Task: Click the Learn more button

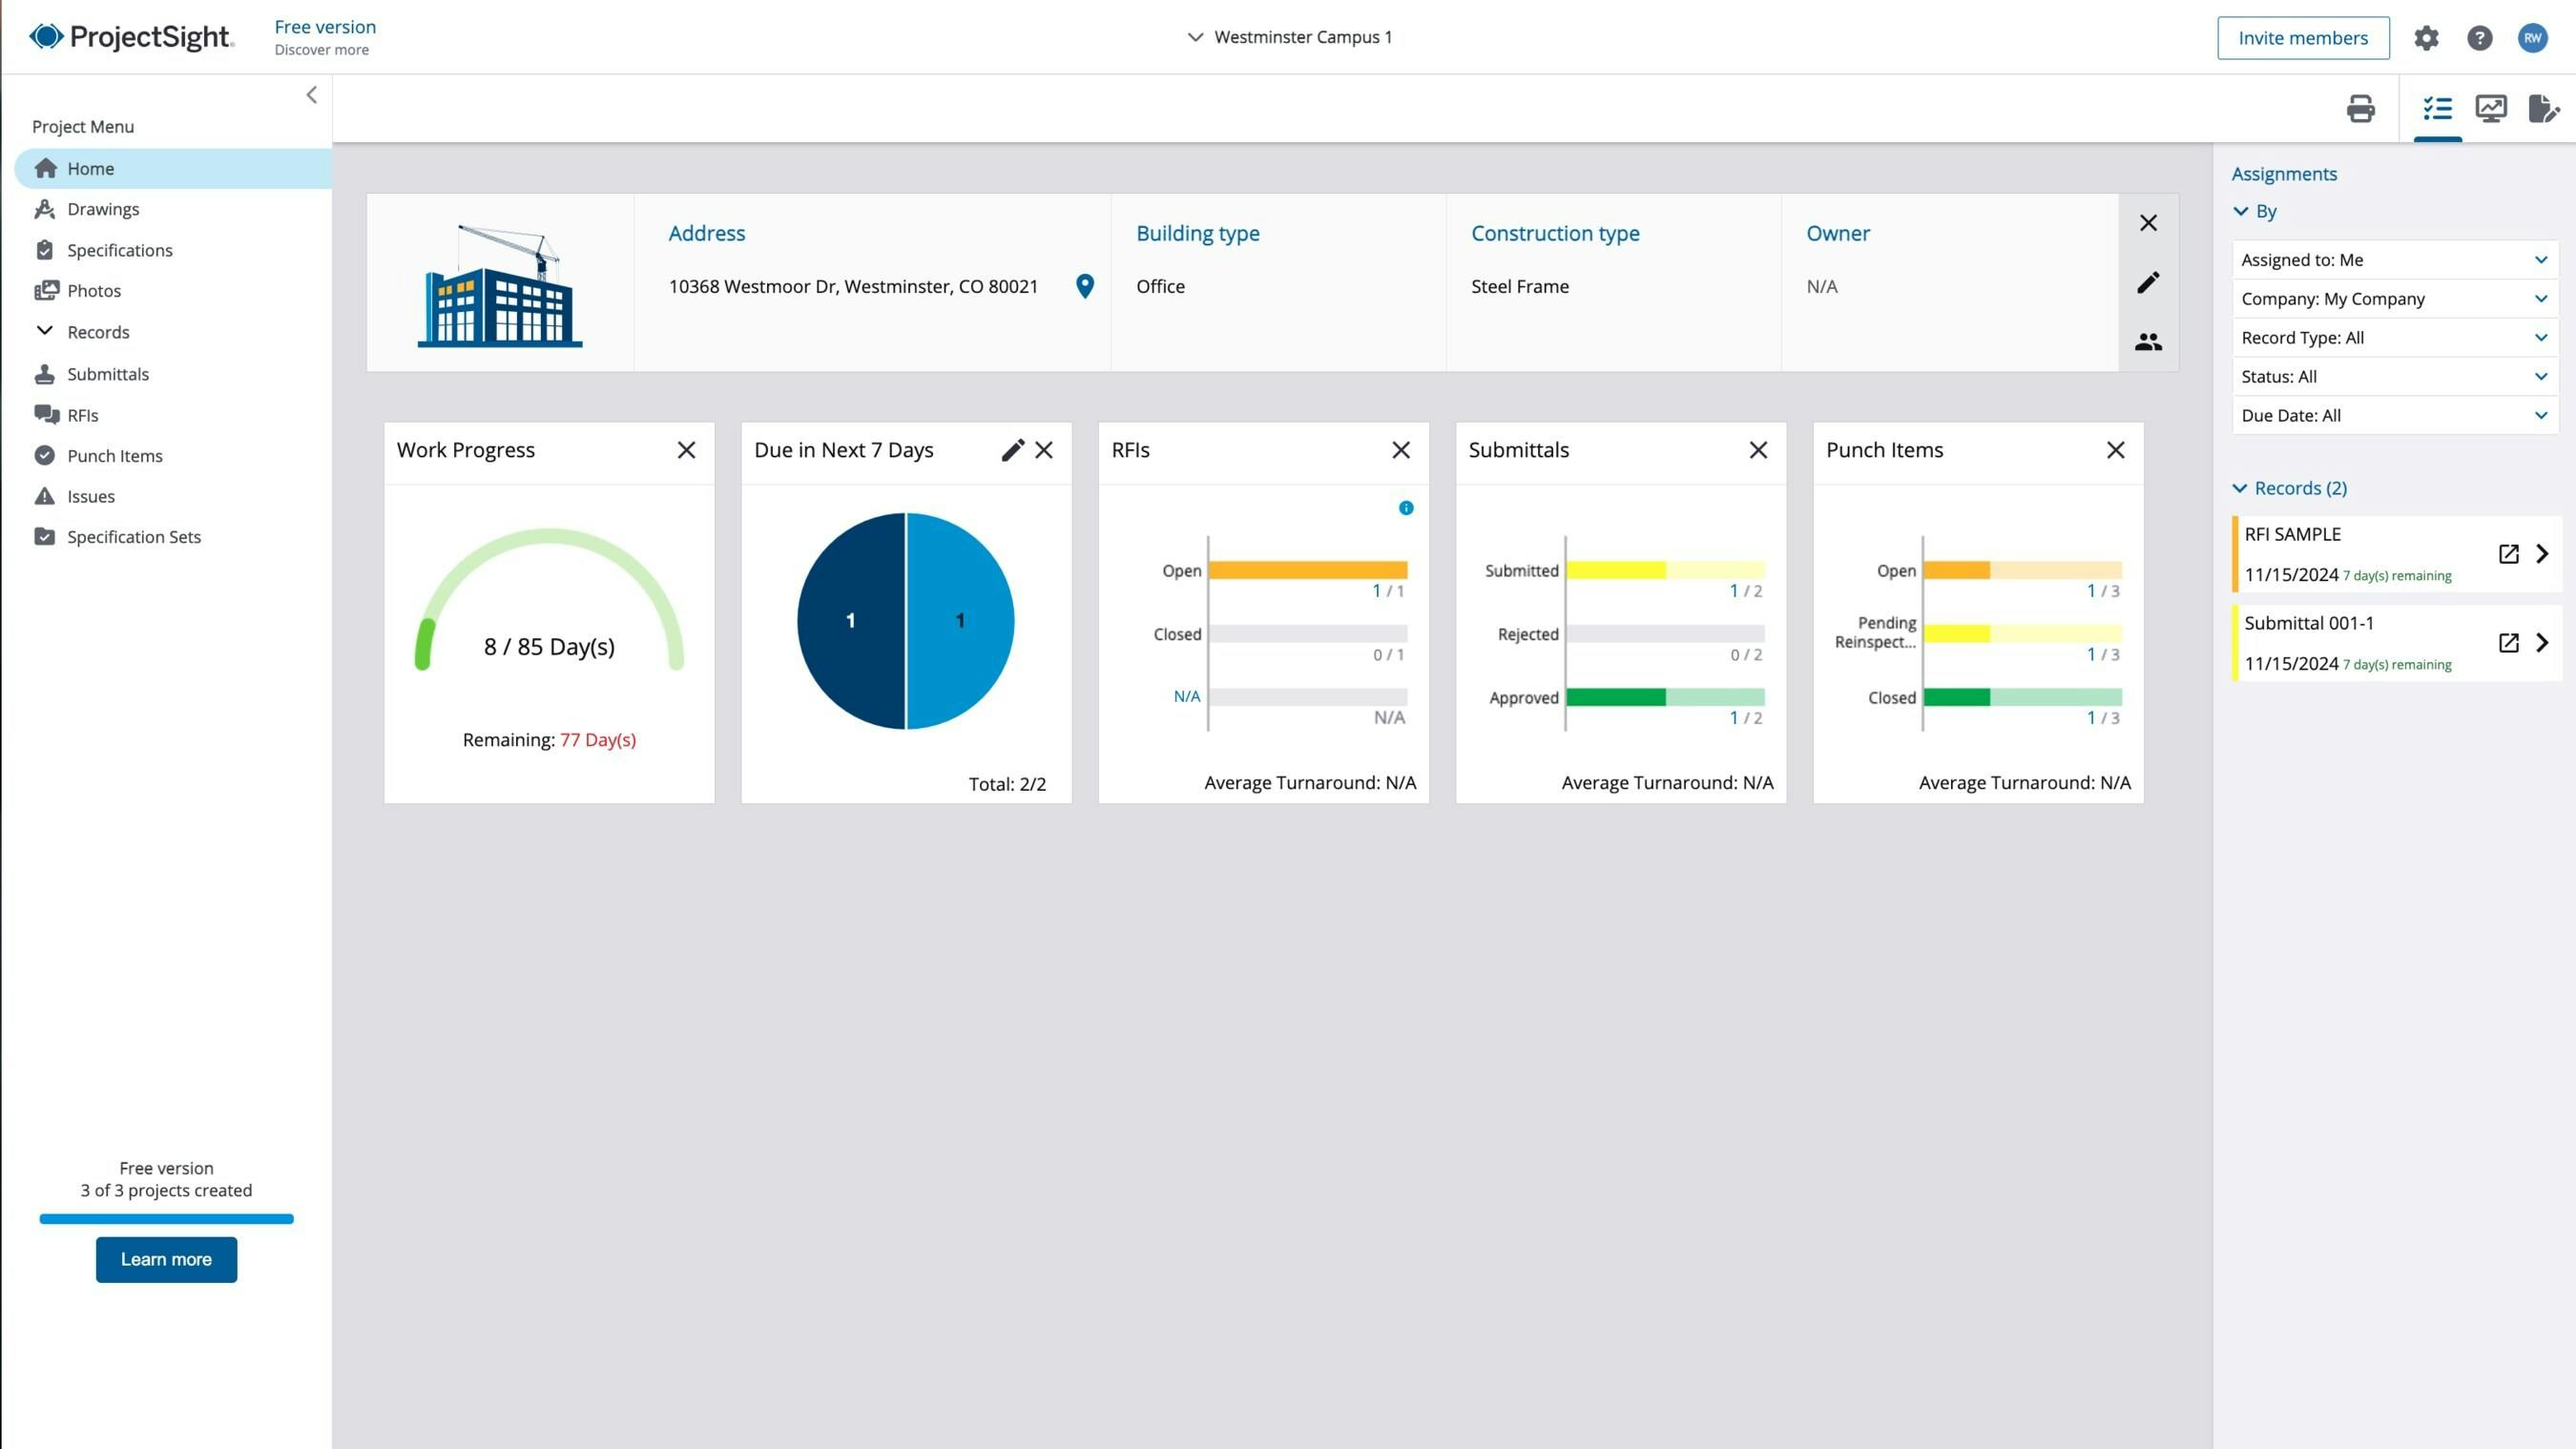Action: coord(166,1260)
